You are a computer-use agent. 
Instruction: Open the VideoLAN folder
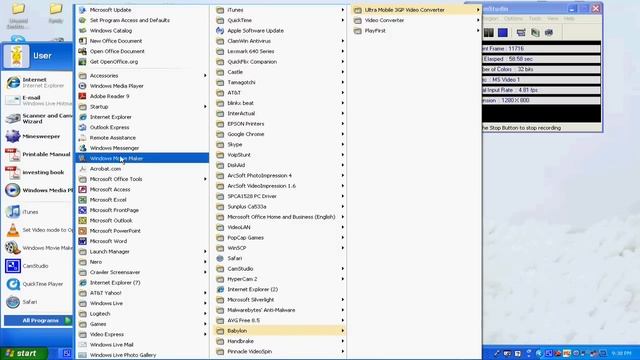[280, 227]
